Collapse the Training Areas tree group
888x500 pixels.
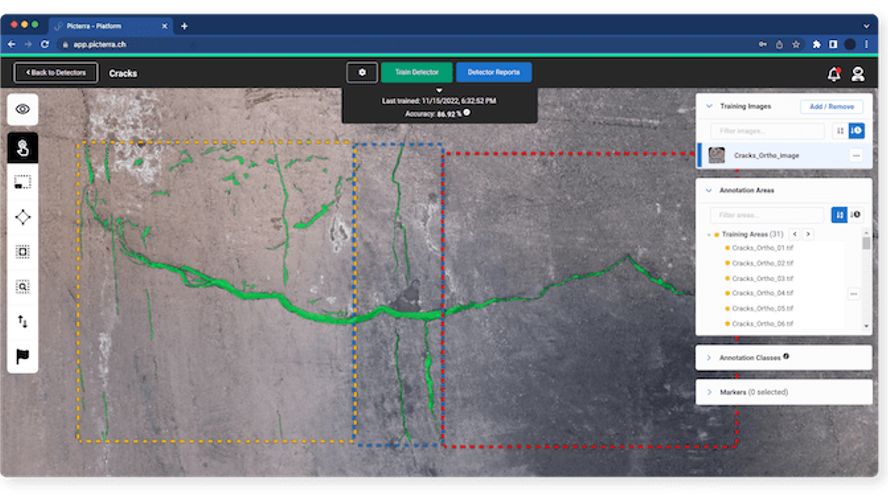708,234
